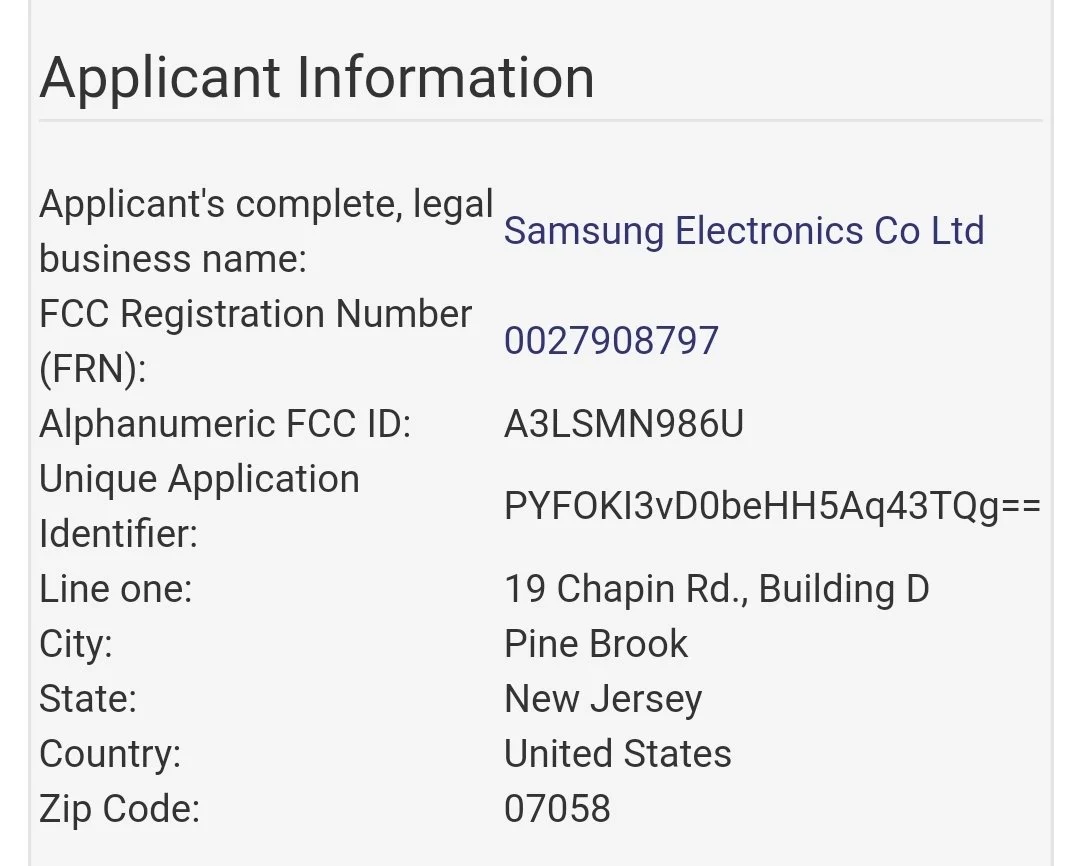Click the FCC Registration Number (FRN) label
The image size is (1080, 866).
coord(255,341)
